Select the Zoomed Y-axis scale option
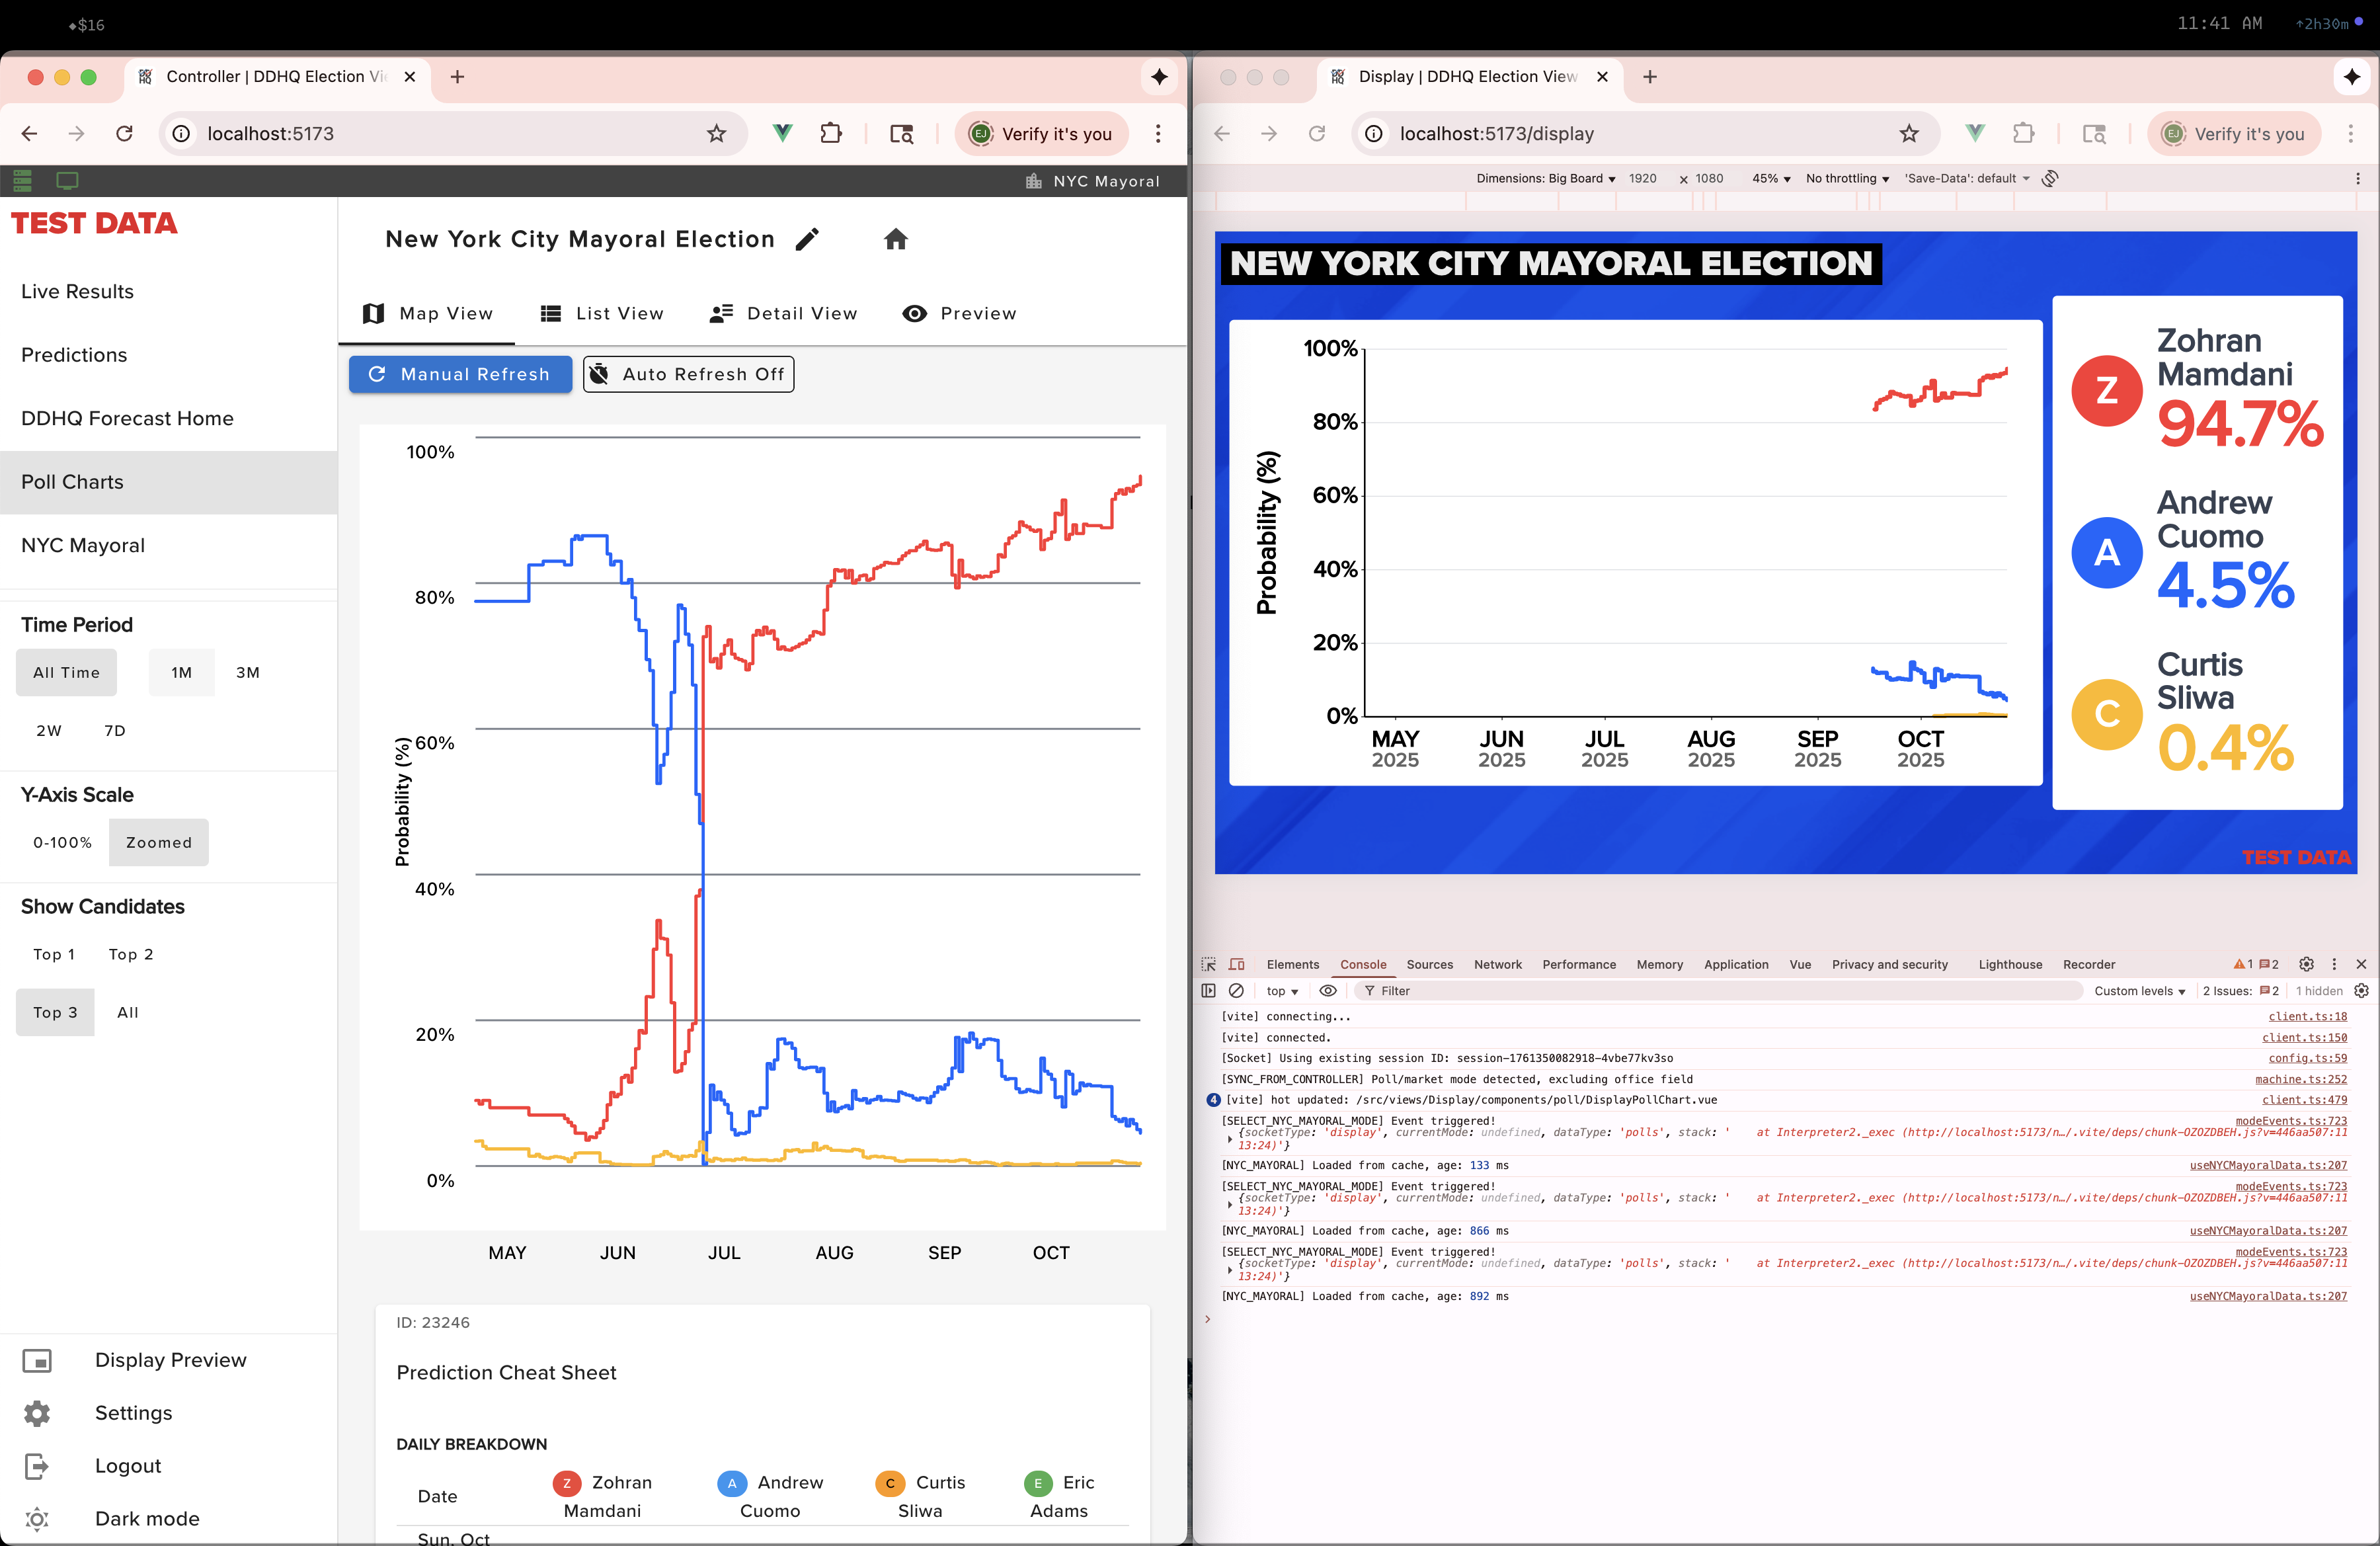This screenshot has height=1546, width=2380. click(158, 842)
